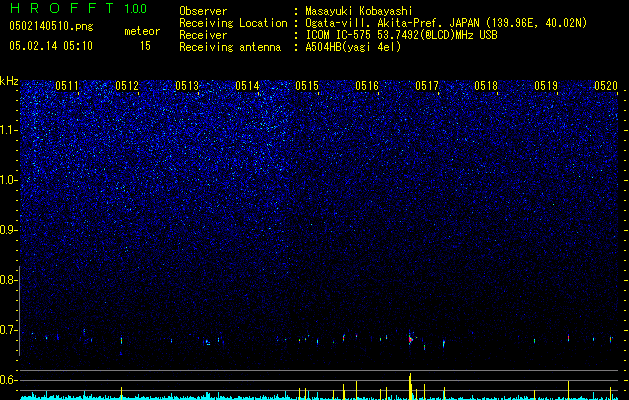Click the 0511 time marker
This screenshot has height=400, width=629.
click(67, 86)
